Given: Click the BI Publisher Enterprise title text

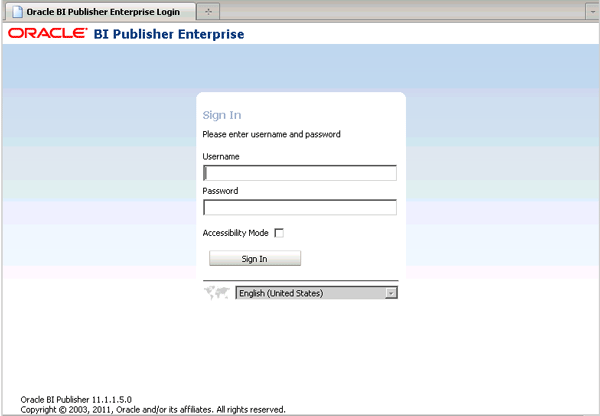Looking at the screenshot, I should [x=169, y=34].
